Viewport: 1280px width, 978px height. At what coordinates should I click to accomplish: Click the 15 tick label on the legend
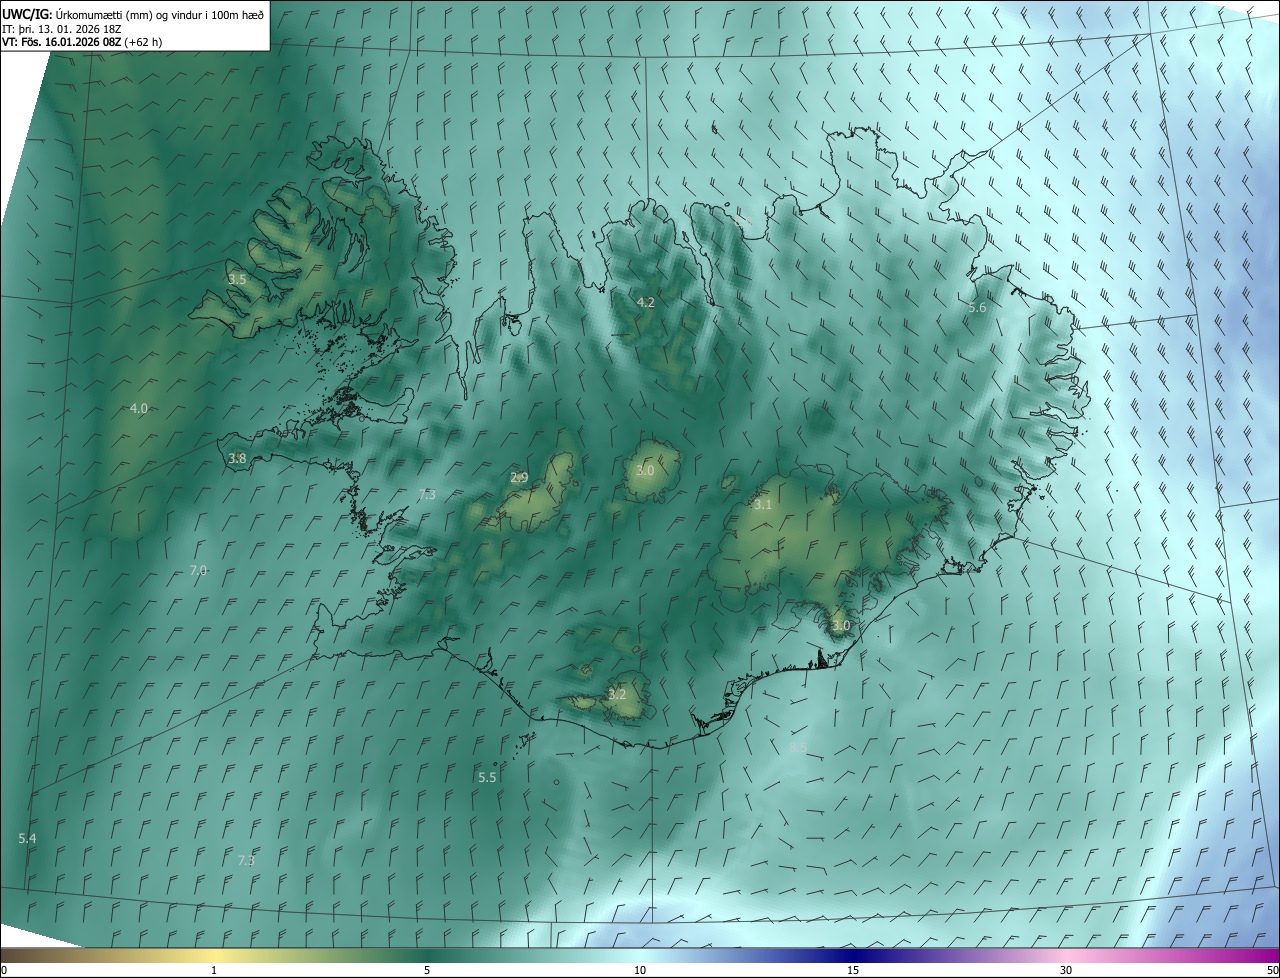[x=853, y=970]
